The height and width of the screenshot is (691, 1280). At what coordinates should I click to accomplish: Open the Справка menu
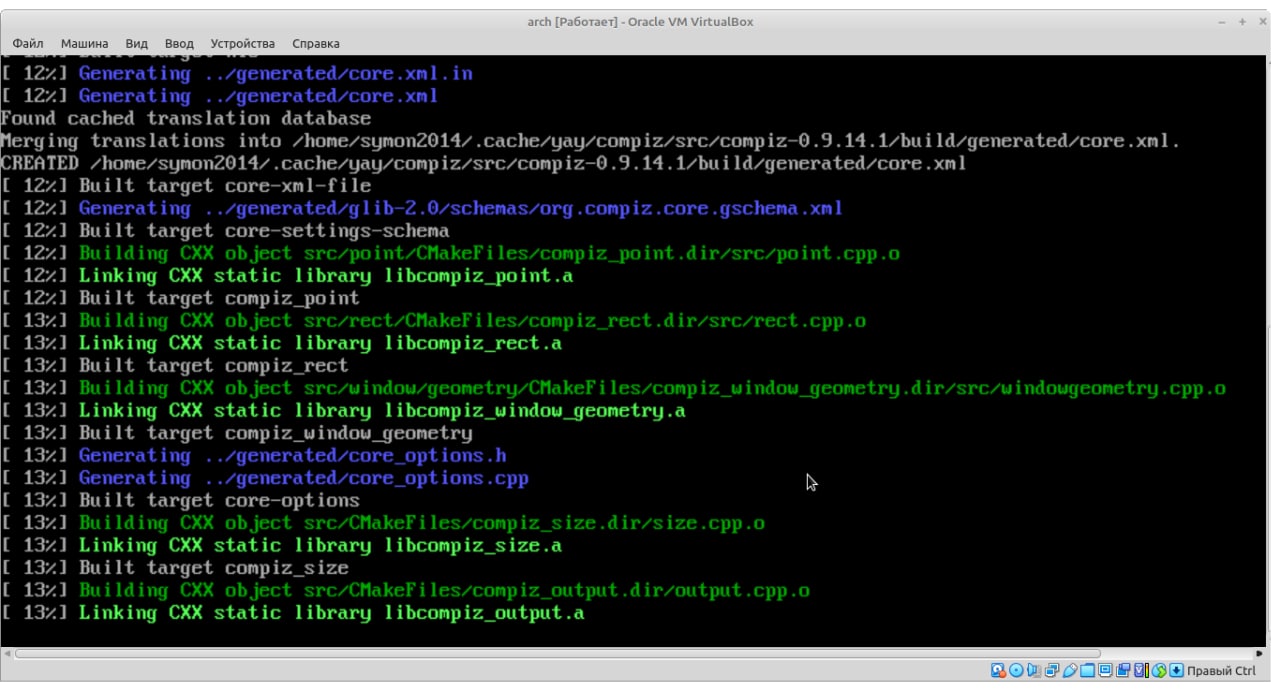coord(316,44)
